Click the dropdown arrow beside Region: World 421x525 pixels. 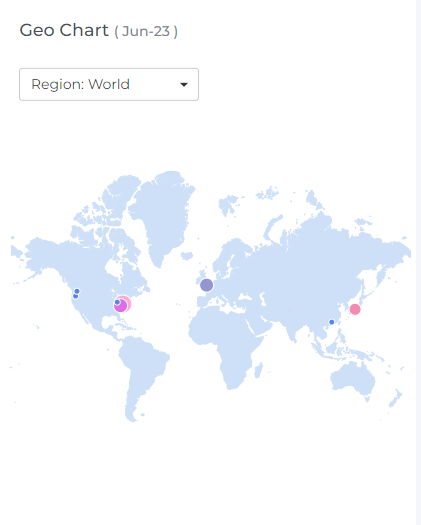tap(184, 85)
